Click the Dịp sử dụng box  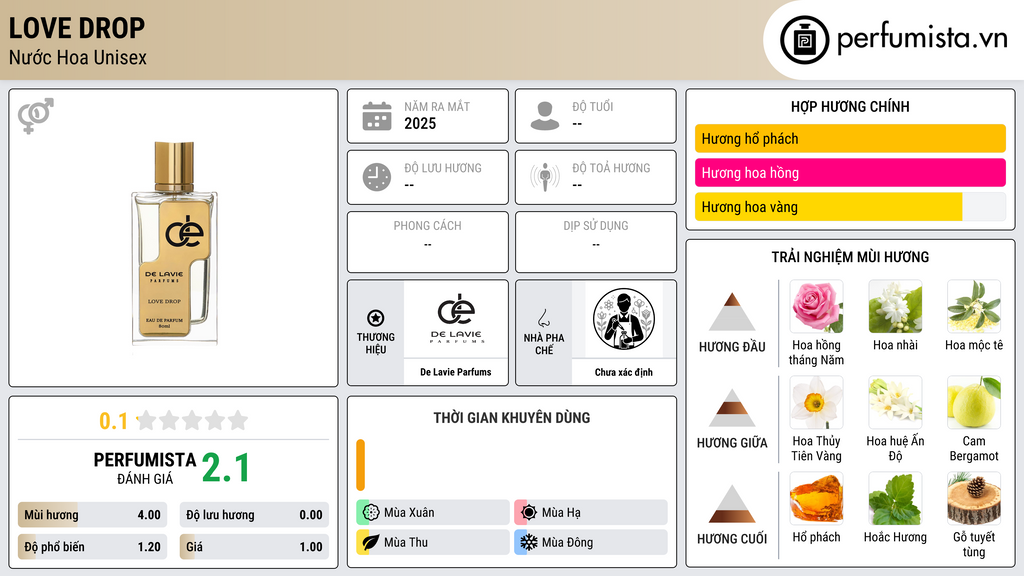596,242
